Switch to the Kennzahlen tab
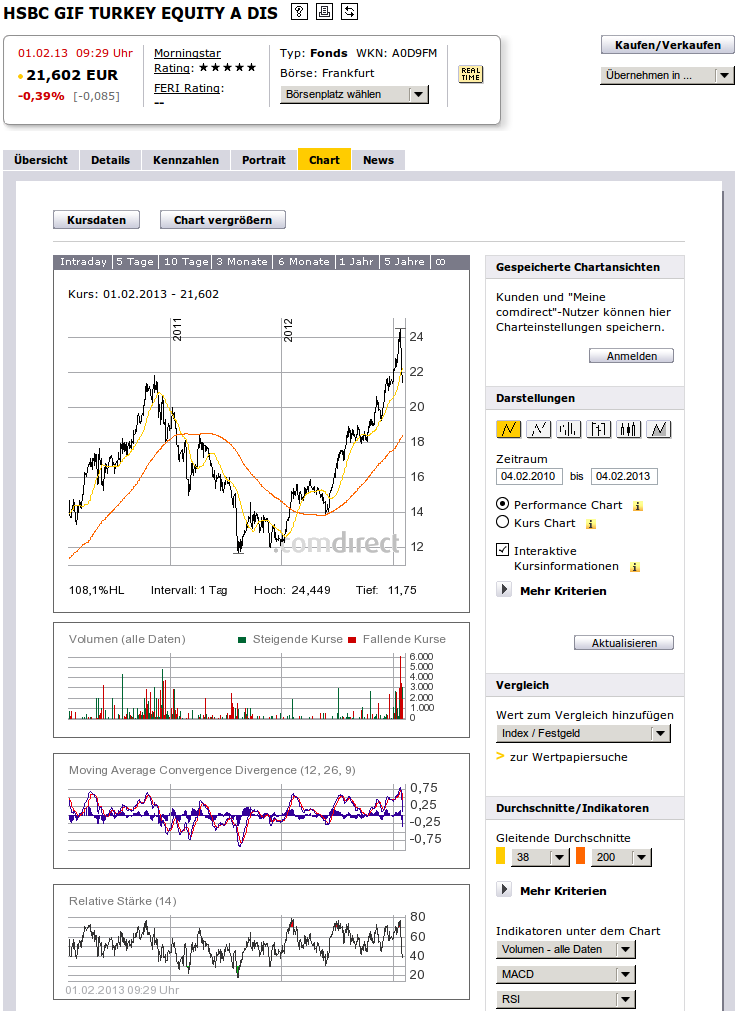 186,160
